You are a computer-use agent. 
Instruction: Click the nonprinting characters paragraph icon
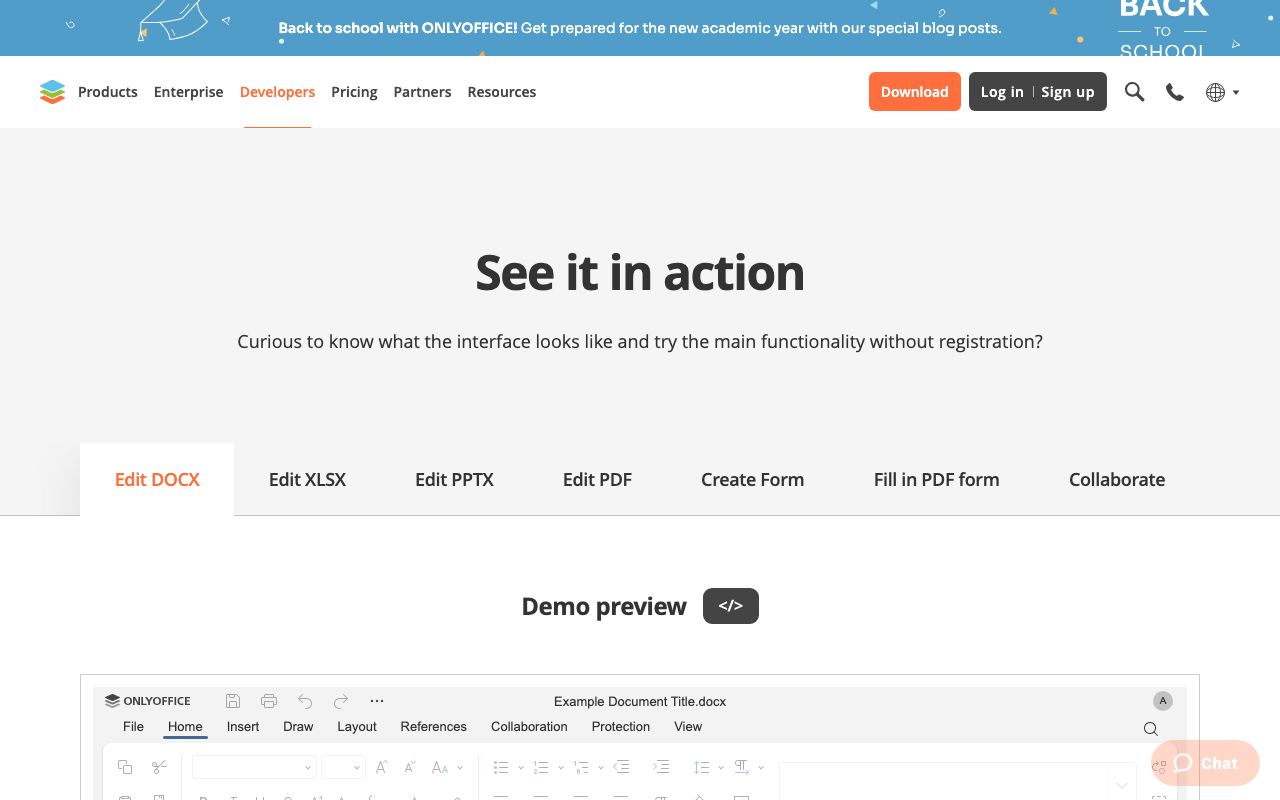741,767
